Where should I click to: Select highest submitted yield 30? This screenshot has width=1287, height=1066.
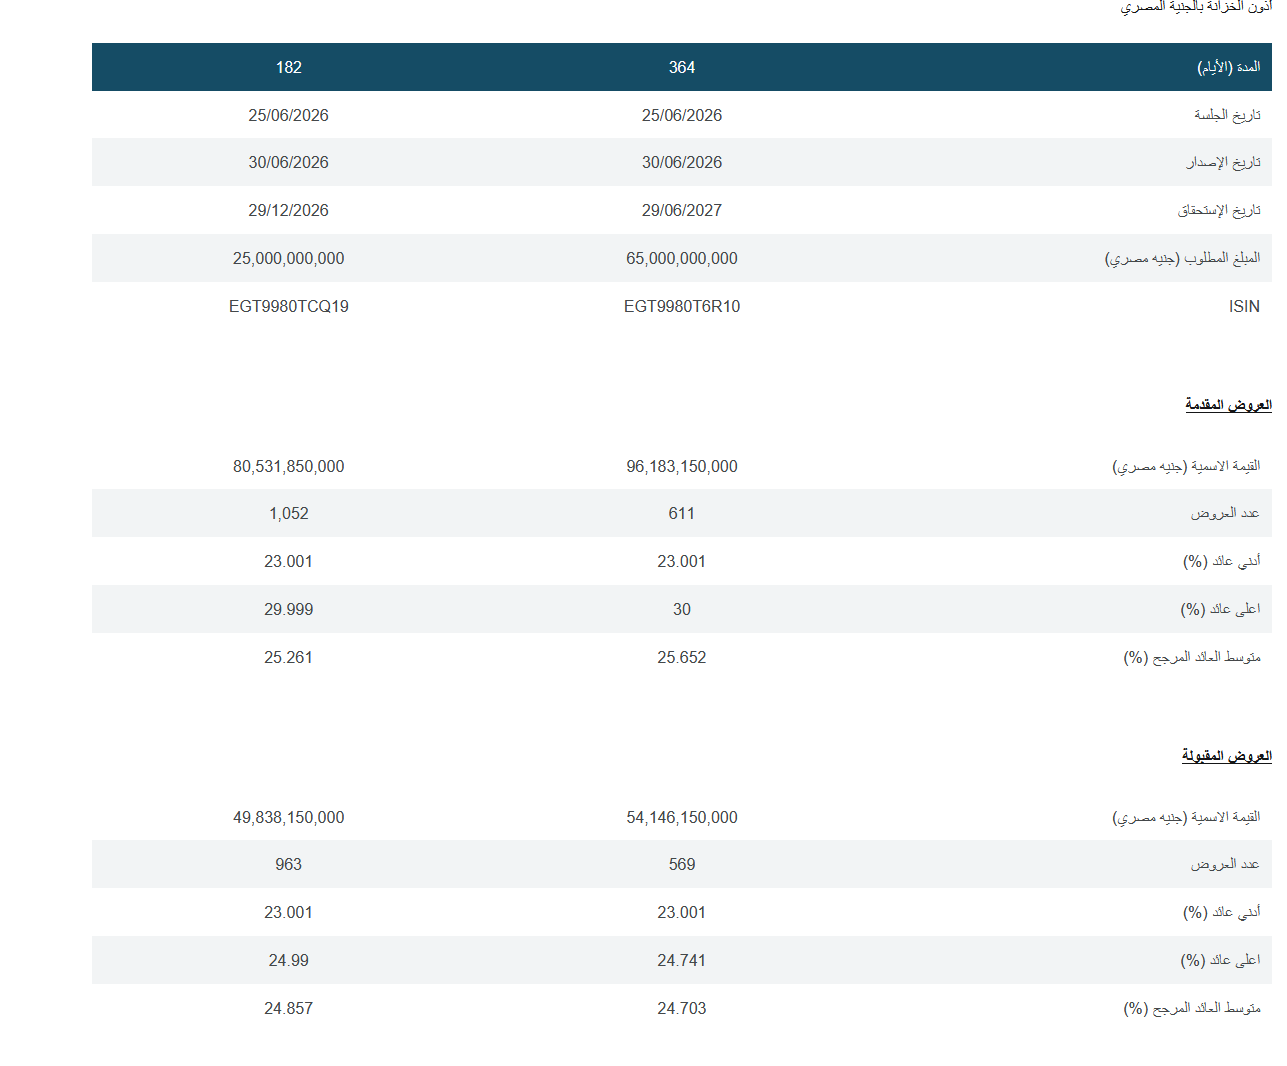[682, 609]
